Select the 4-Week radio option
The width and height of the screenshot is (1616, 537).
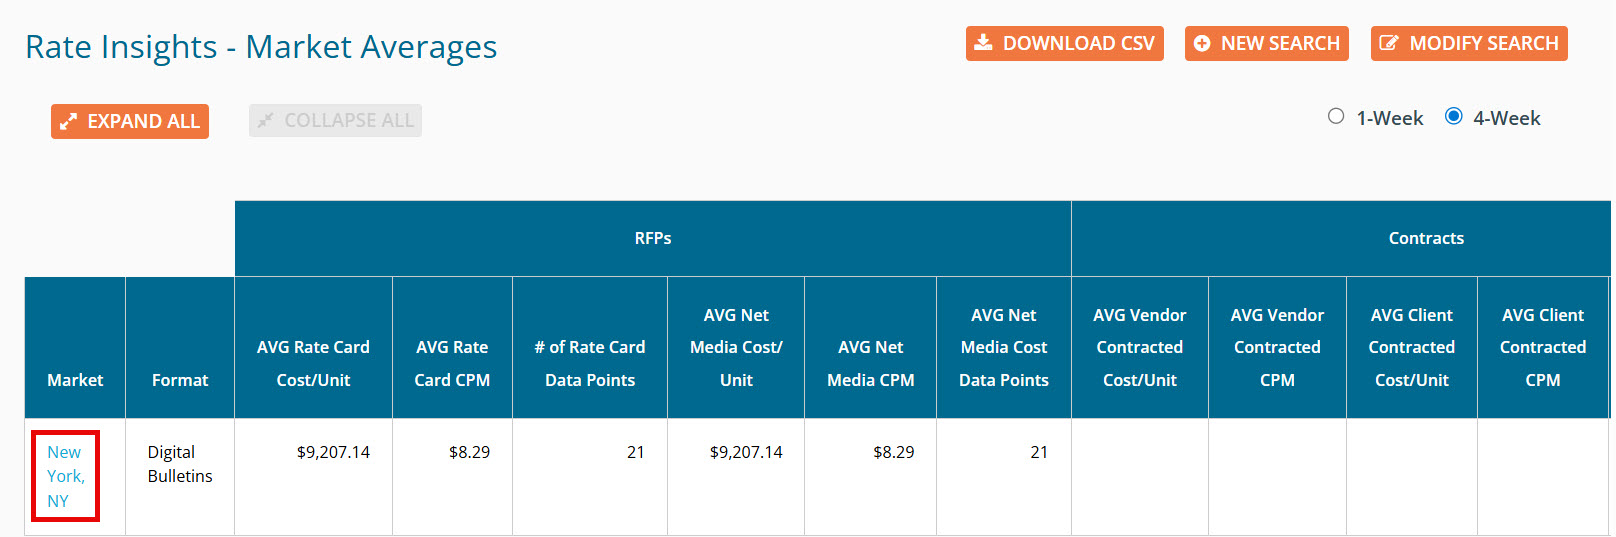point(1454,117)
